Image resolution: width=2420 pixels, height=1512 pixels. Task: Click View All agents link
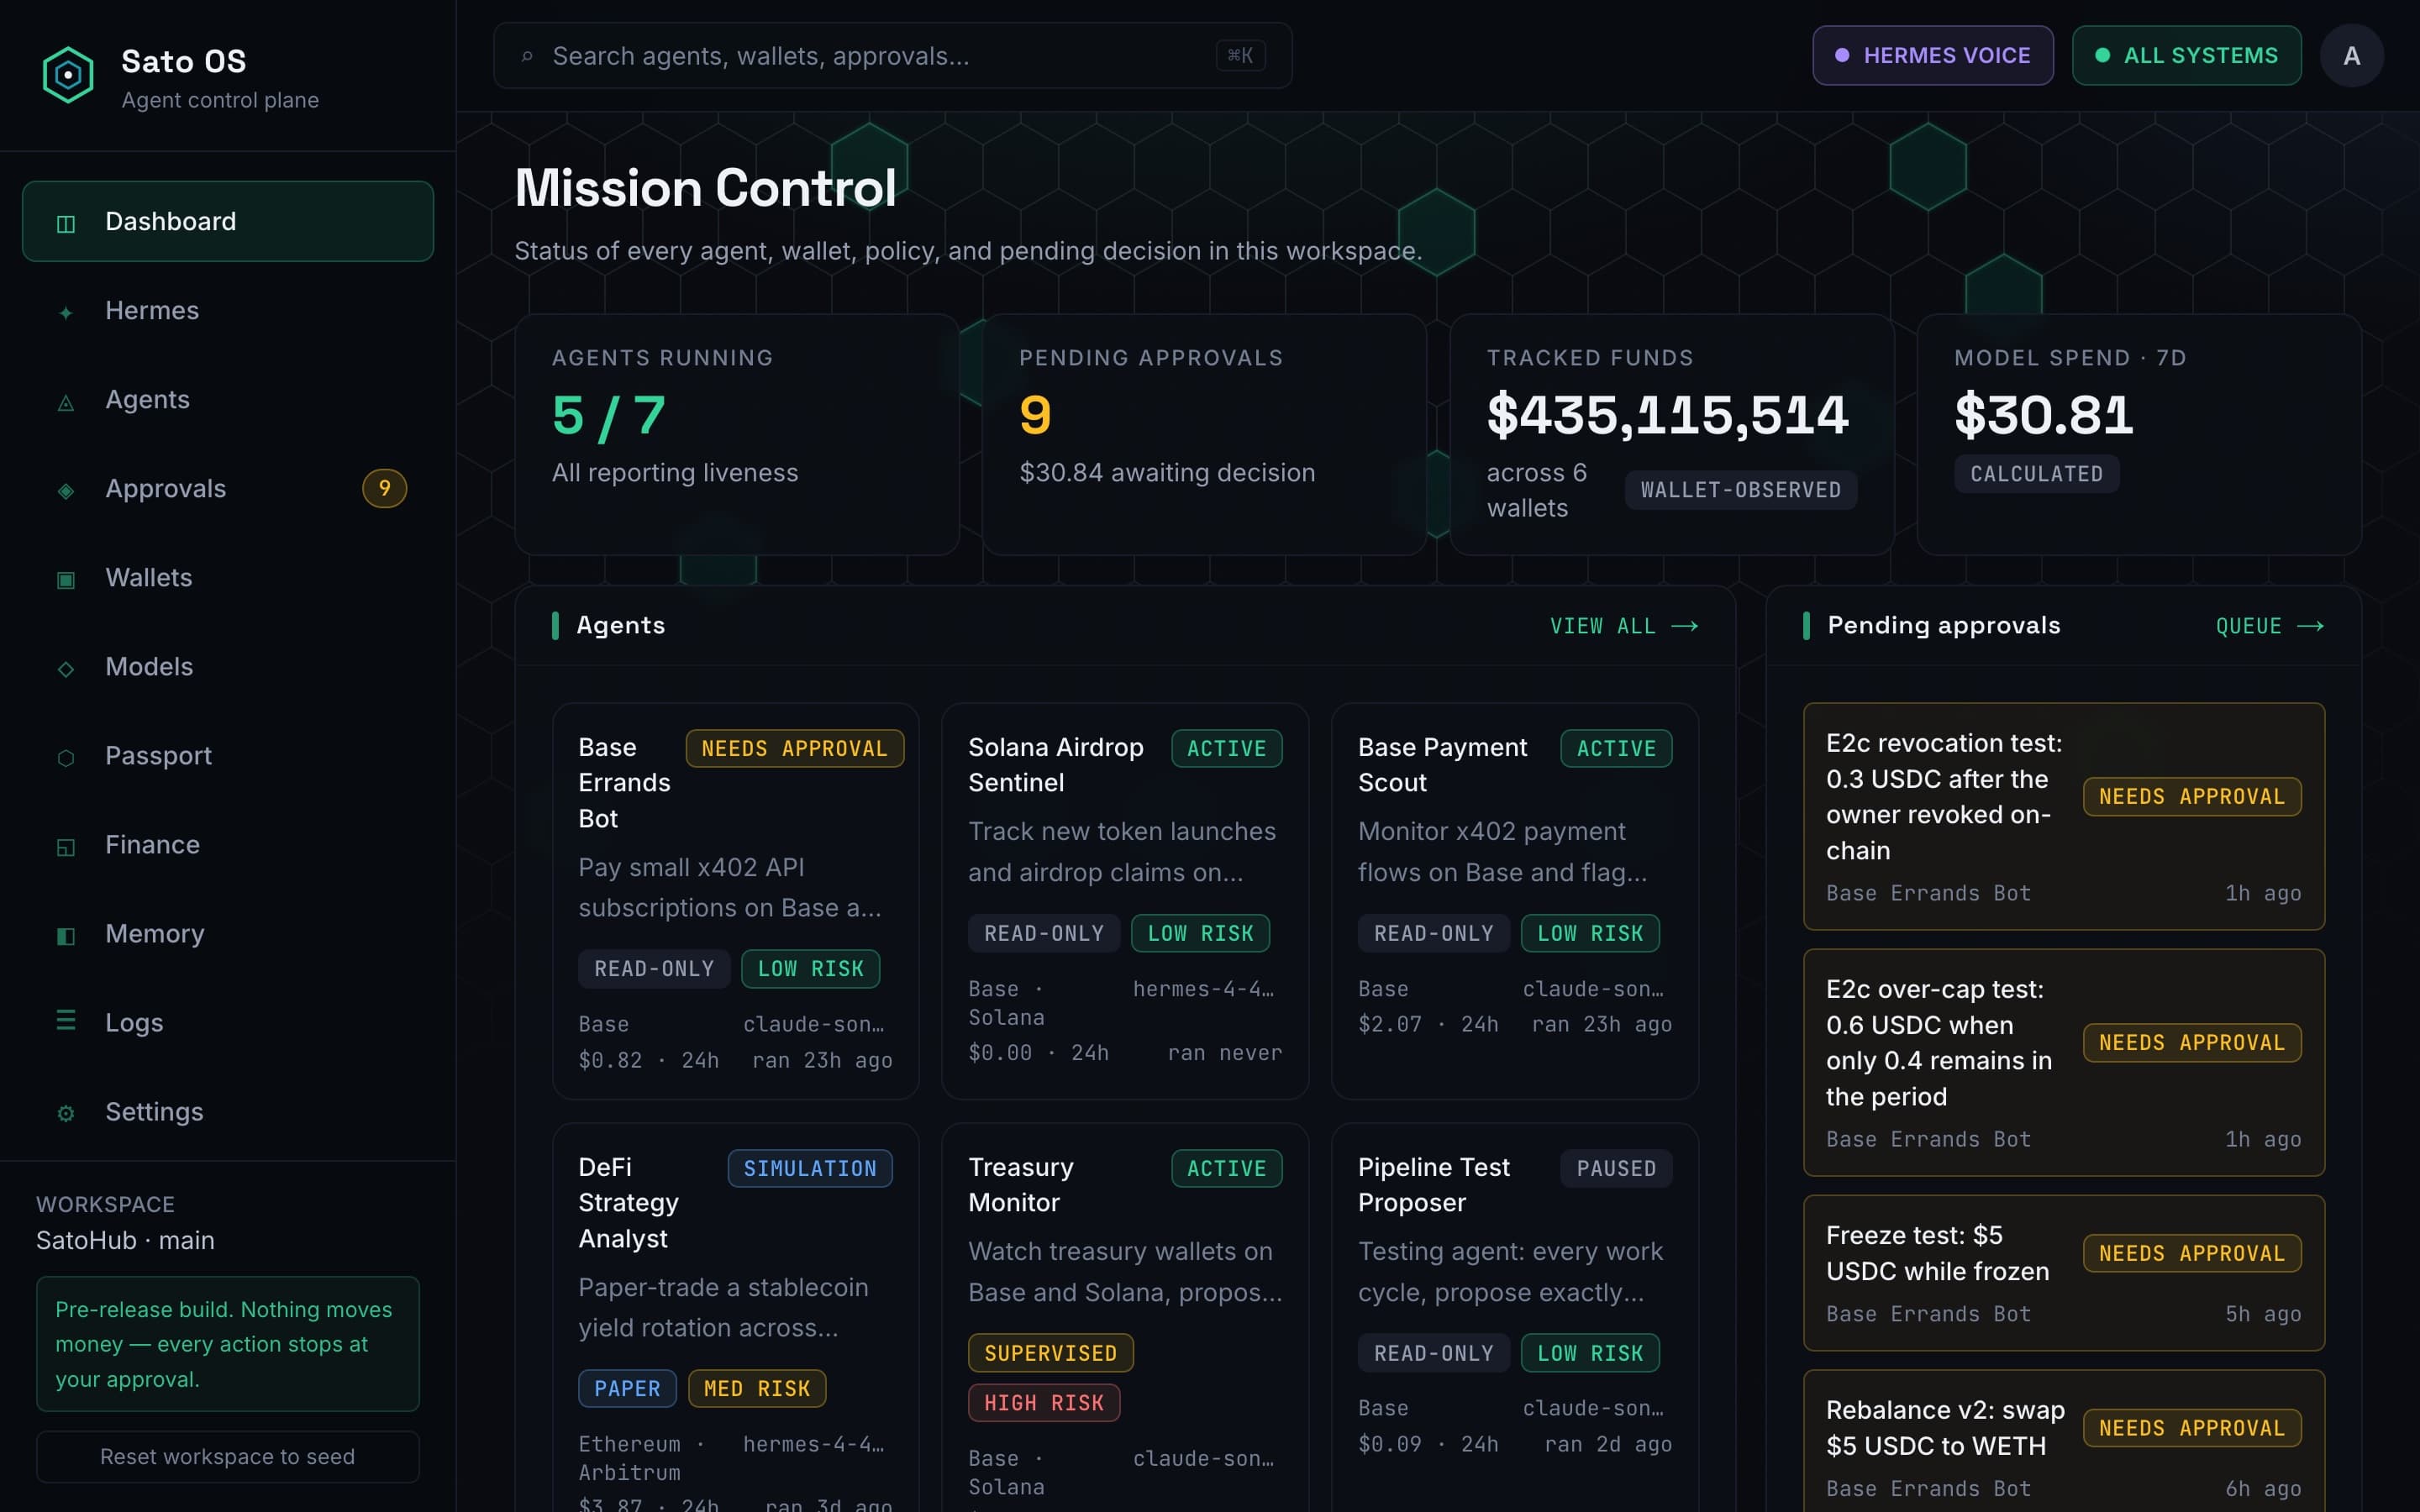coord(1624,626)
